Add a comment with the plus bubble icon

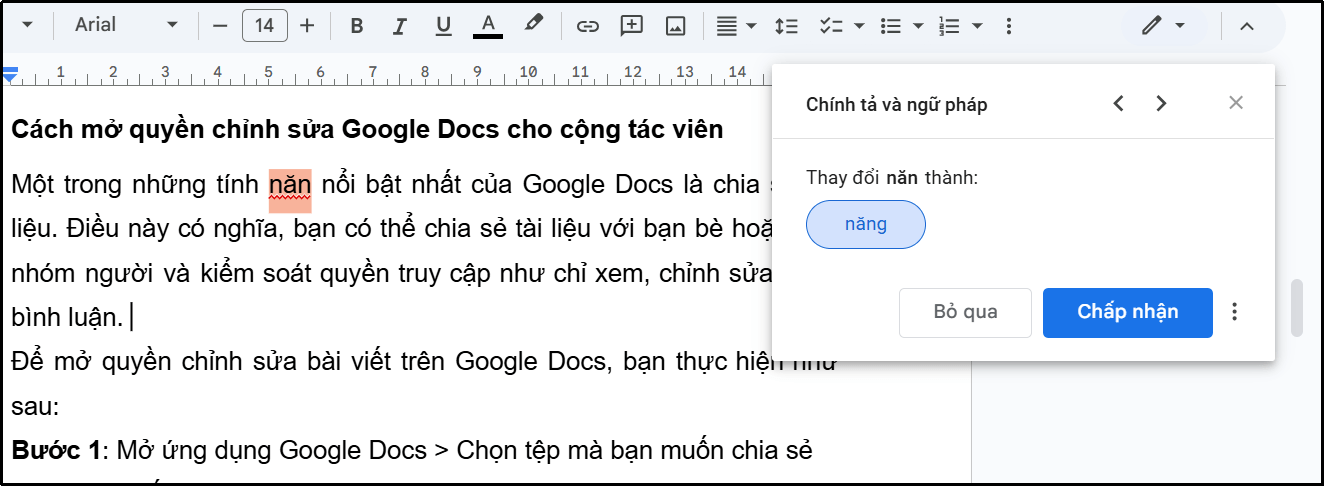pyautogui.click(x=631, y=26)
